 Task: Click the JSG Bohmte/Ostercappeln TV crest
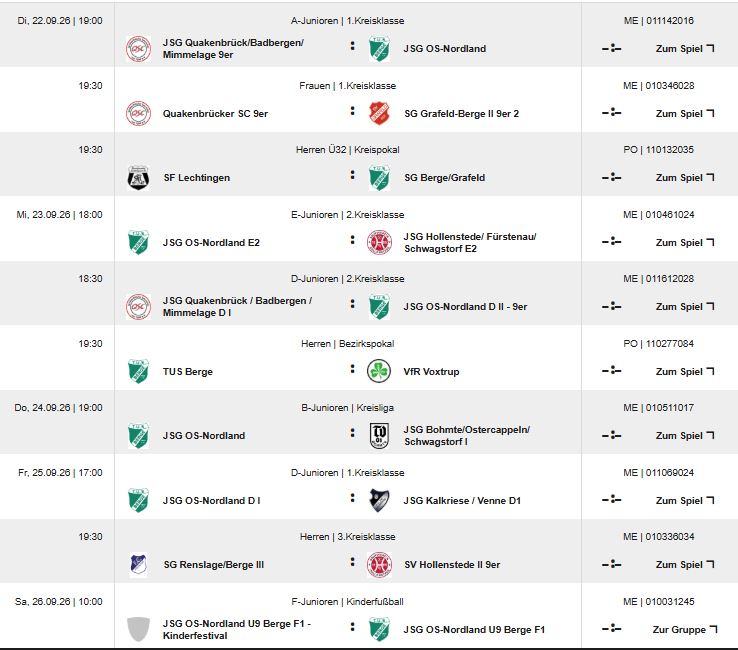379,436
